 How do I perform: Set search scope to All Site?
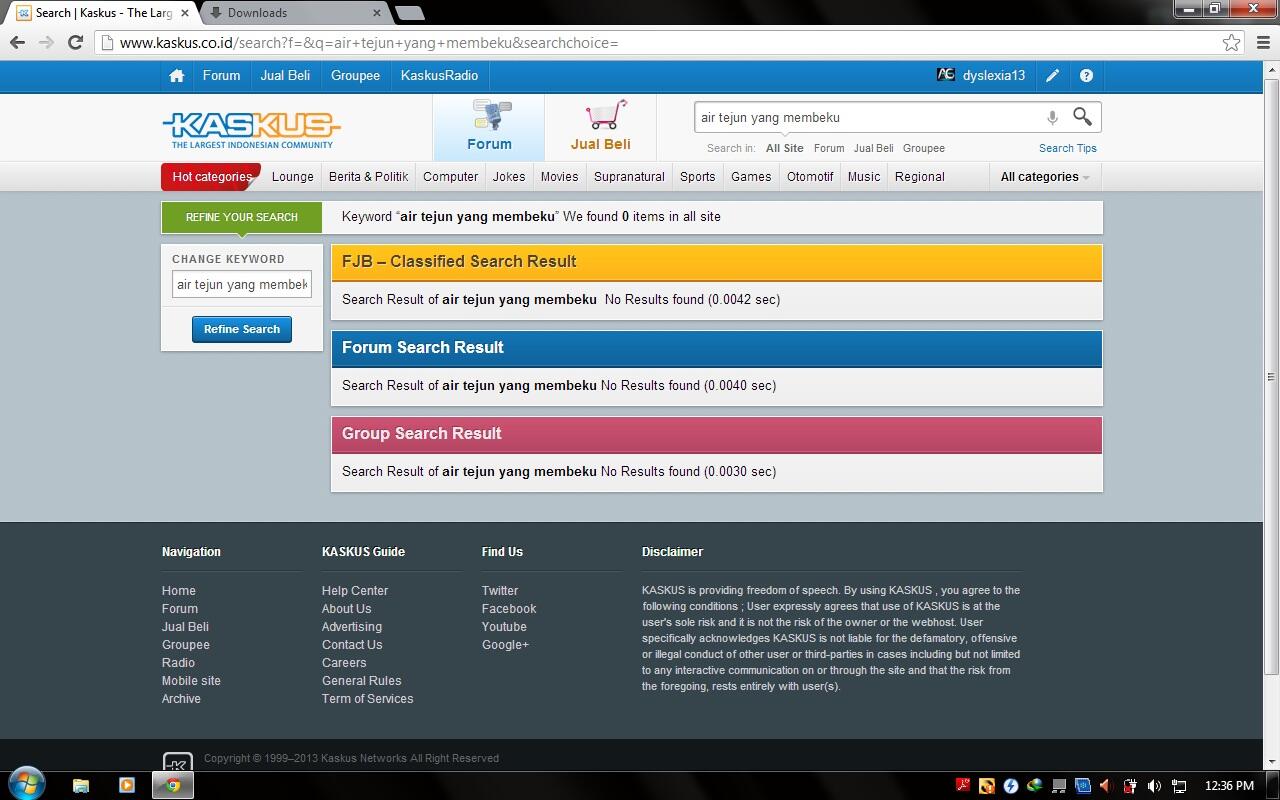(x=784, y=148)
